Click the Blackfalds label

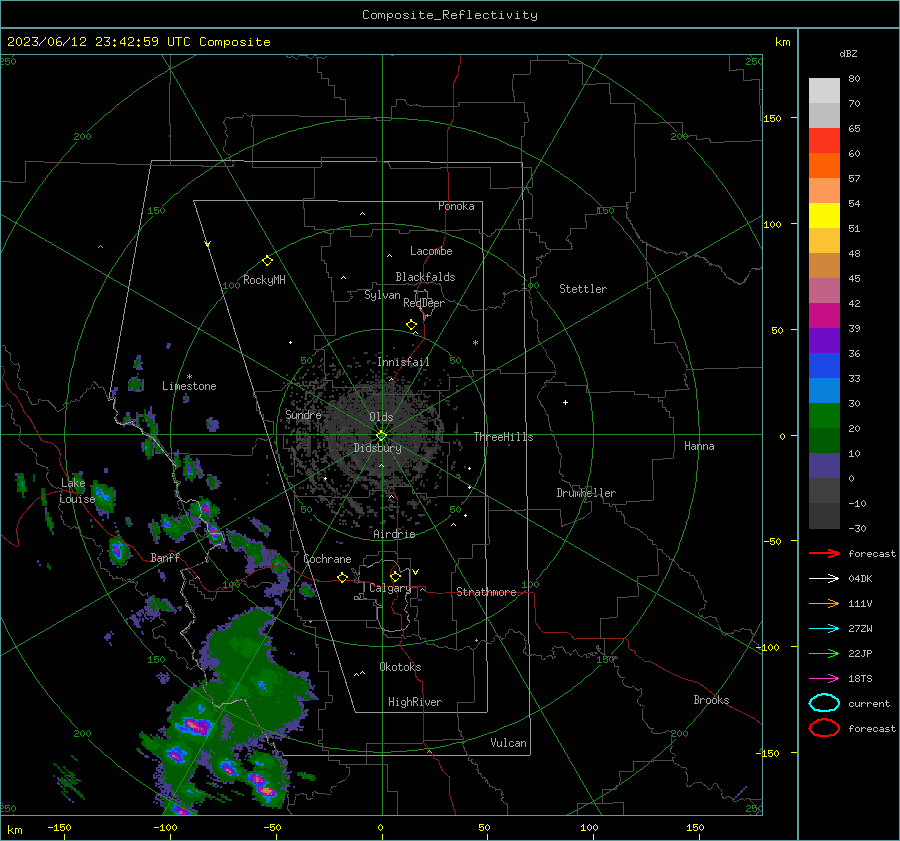[425, 277]
